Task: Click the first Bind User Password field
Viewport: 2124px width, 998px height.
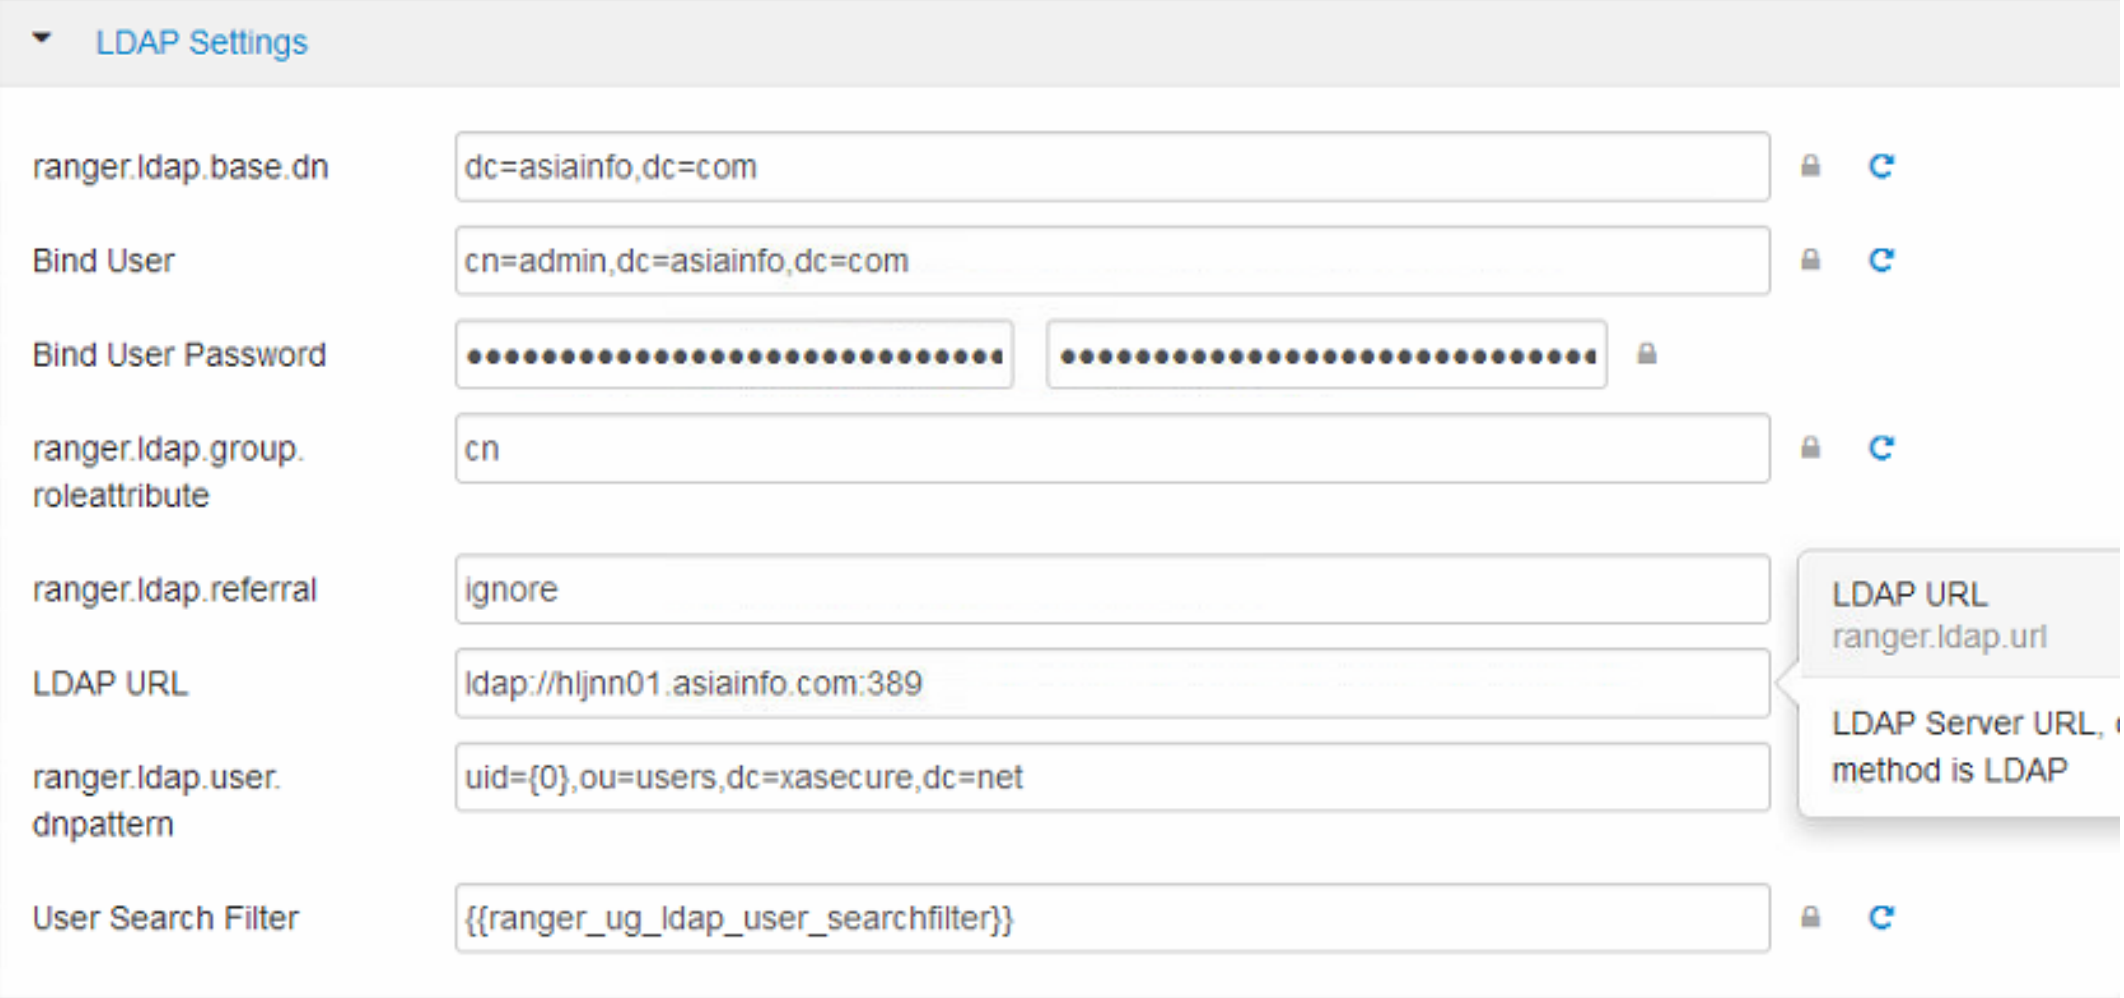Action: tap(734, 354)
